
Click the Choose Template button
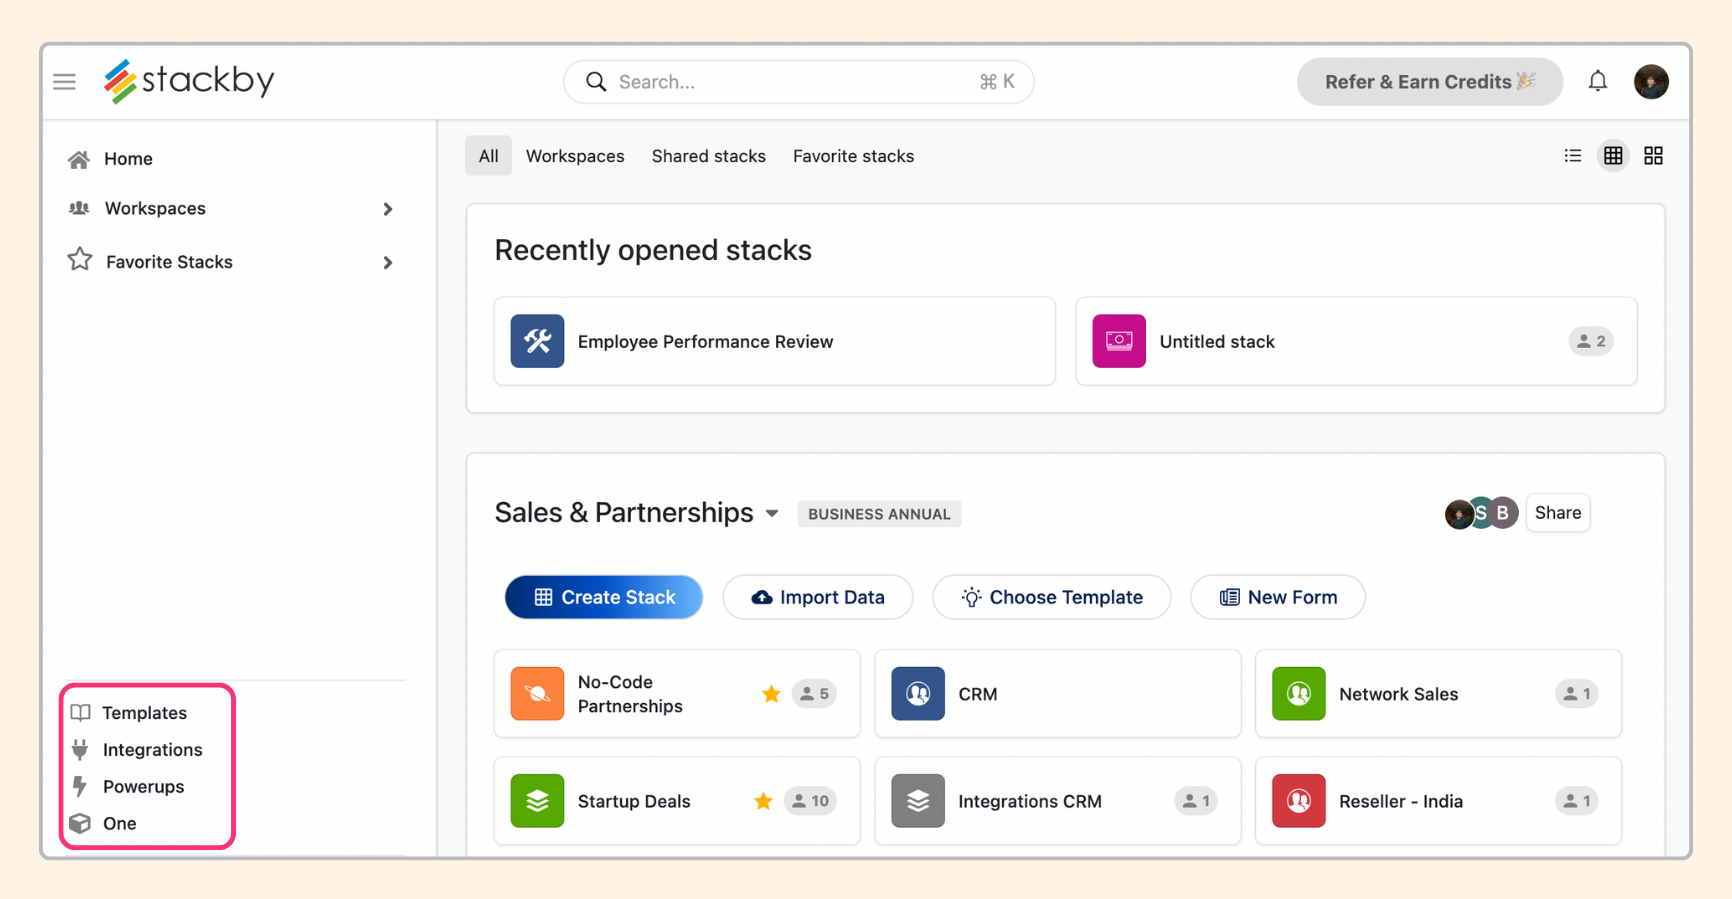[1051, 597]
